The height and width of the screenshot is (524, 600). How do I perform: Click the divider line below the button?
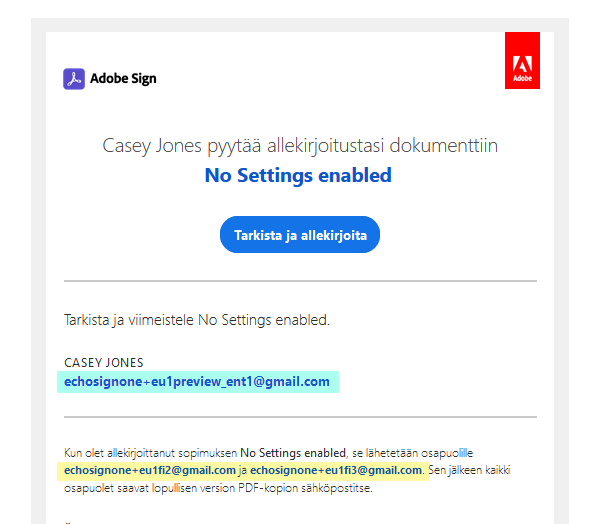(300, 281)
